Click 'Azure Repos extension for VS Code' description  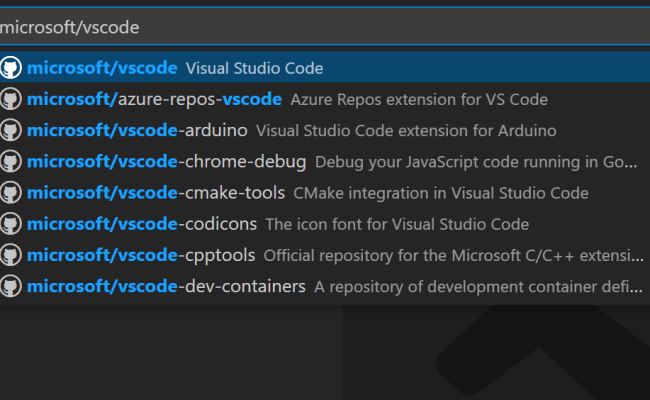(419, 99)
